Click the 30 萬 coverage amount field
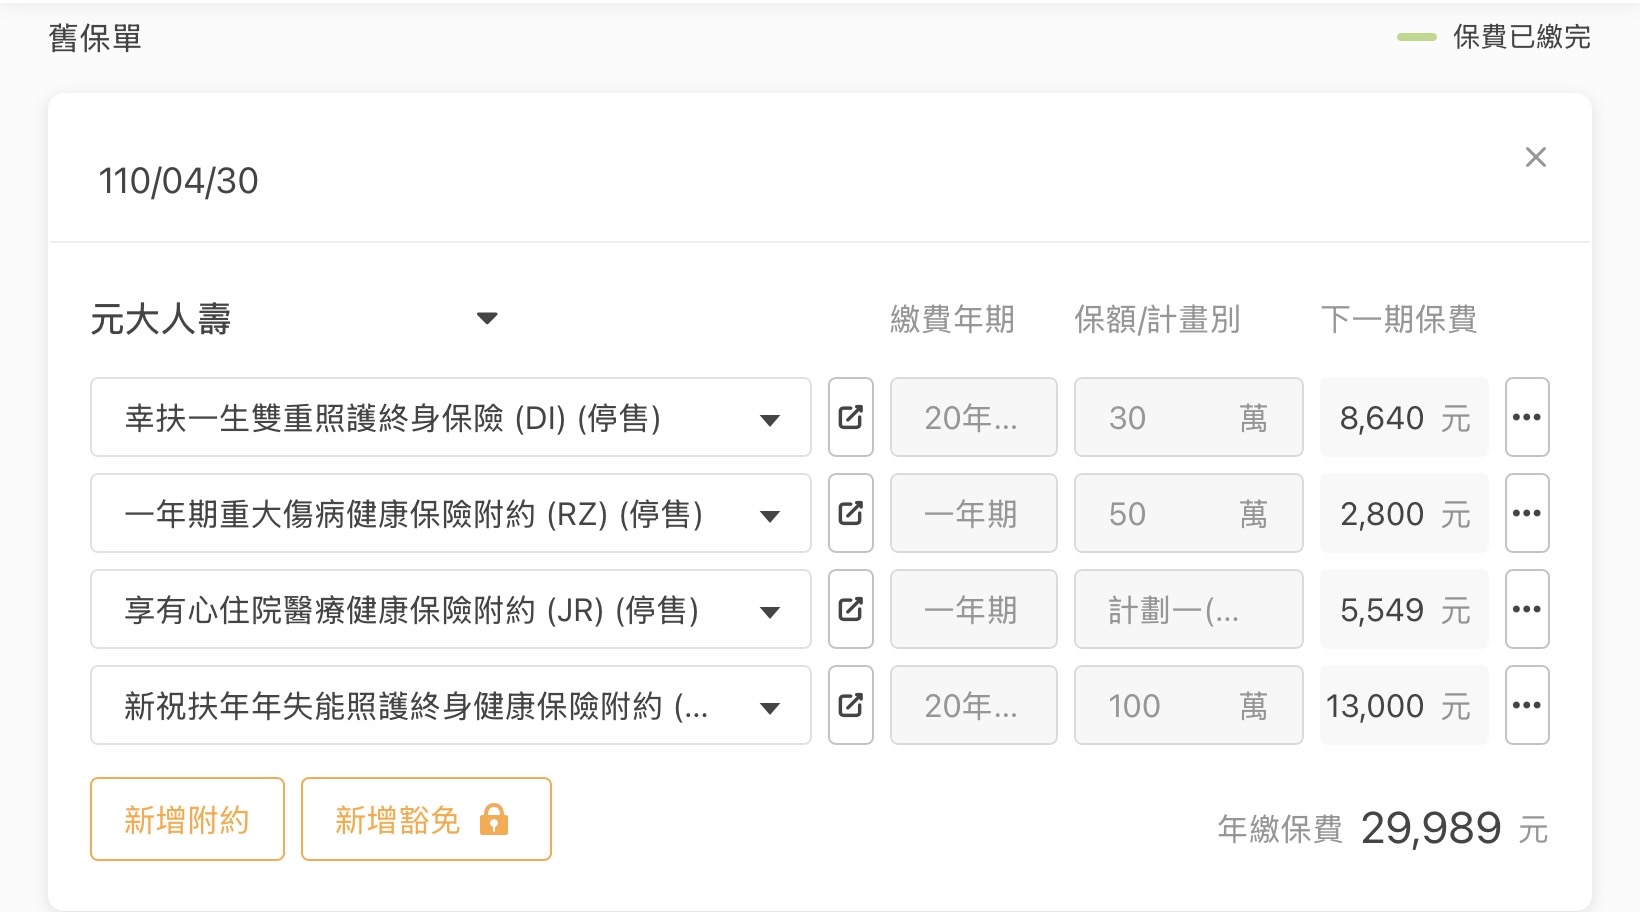Screen dimensions: 1640x912 coord(1187,417)
